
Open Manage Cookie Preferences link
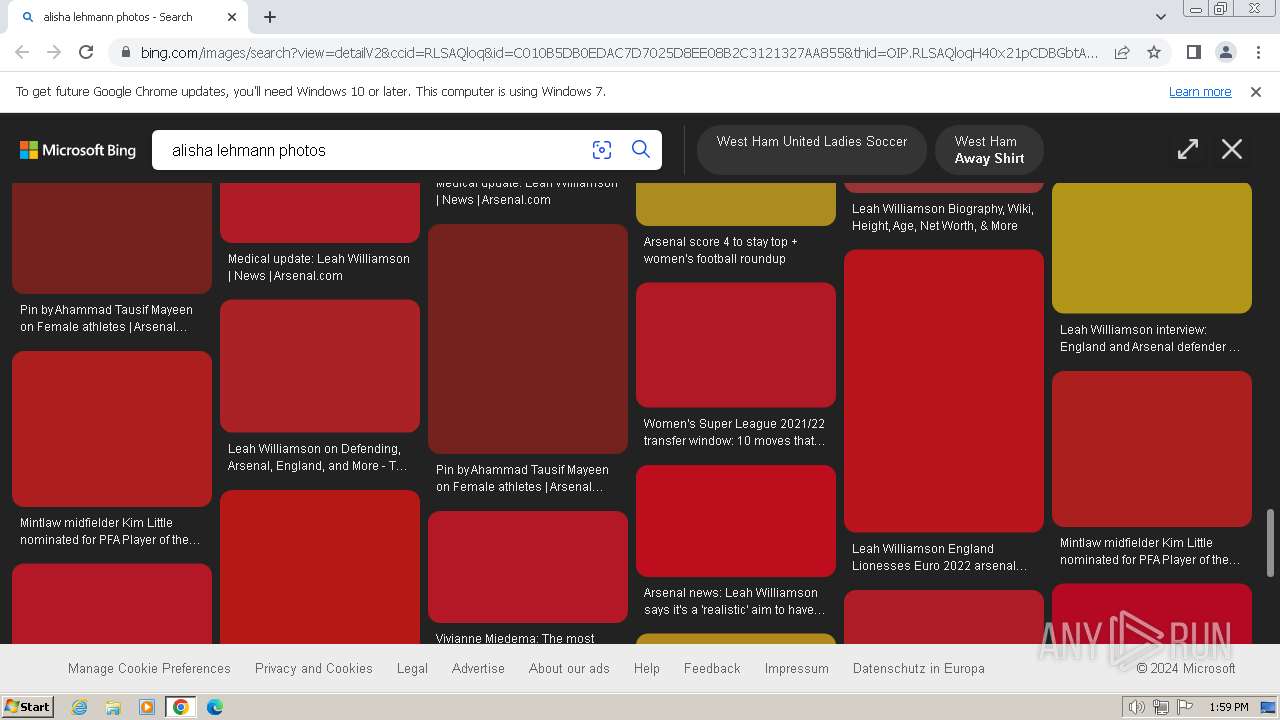pyautogui.click(x=149, y=668)
